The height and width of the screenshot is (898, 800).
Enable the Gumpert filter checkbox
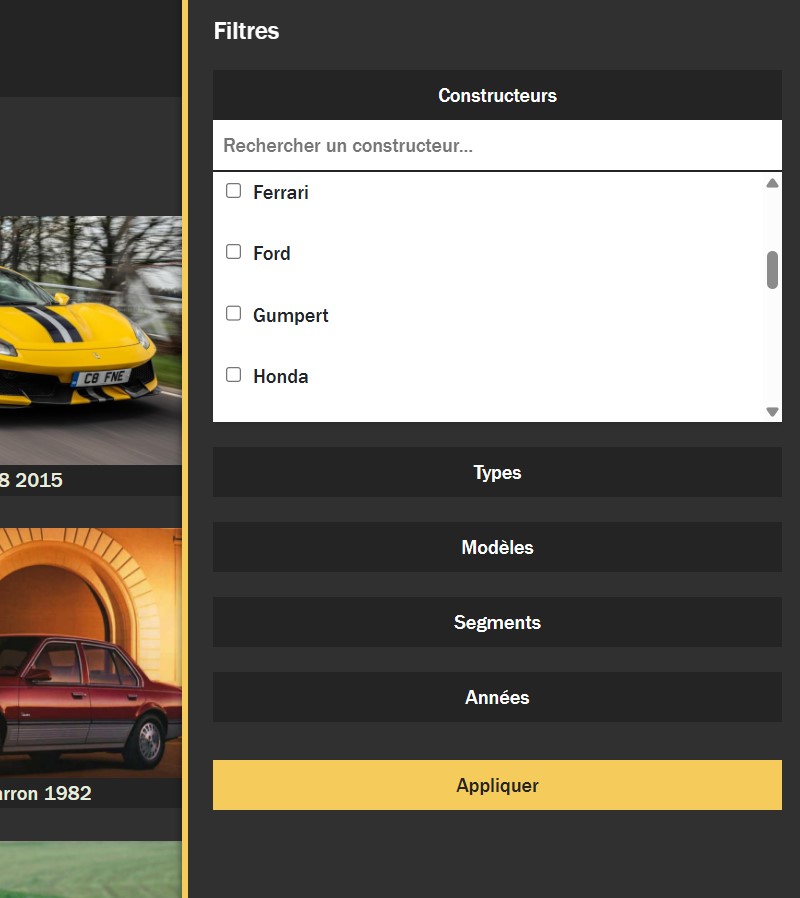(x=234, y=314)
